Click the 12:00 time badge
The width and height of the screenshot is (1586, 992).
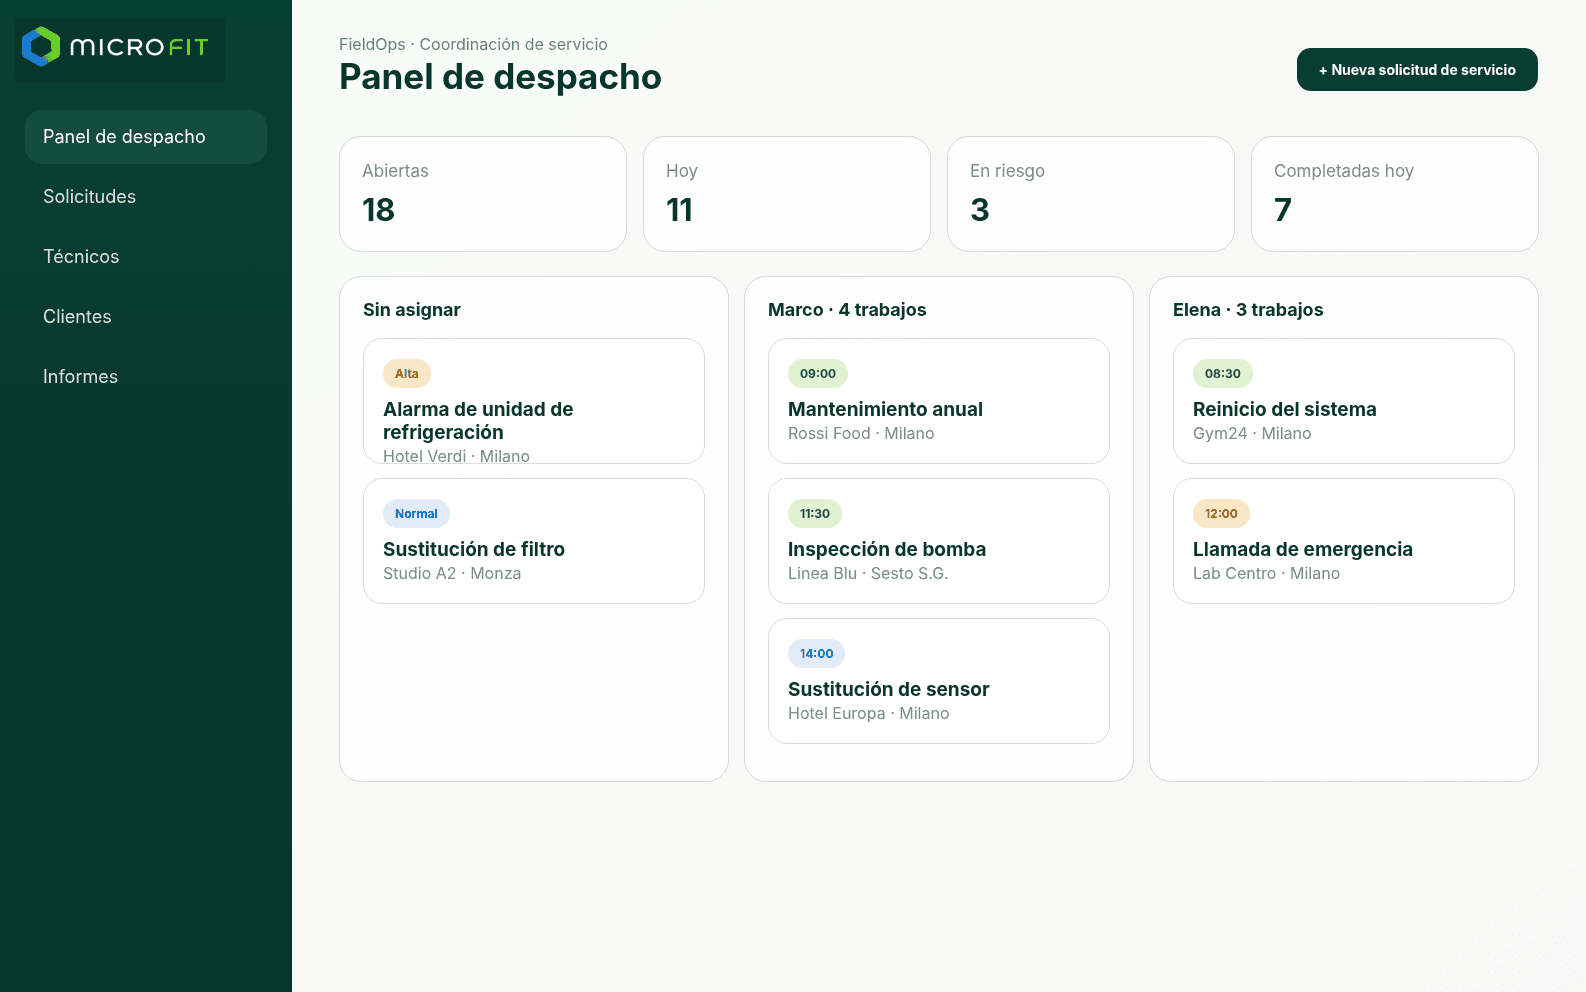(1221, 514)
